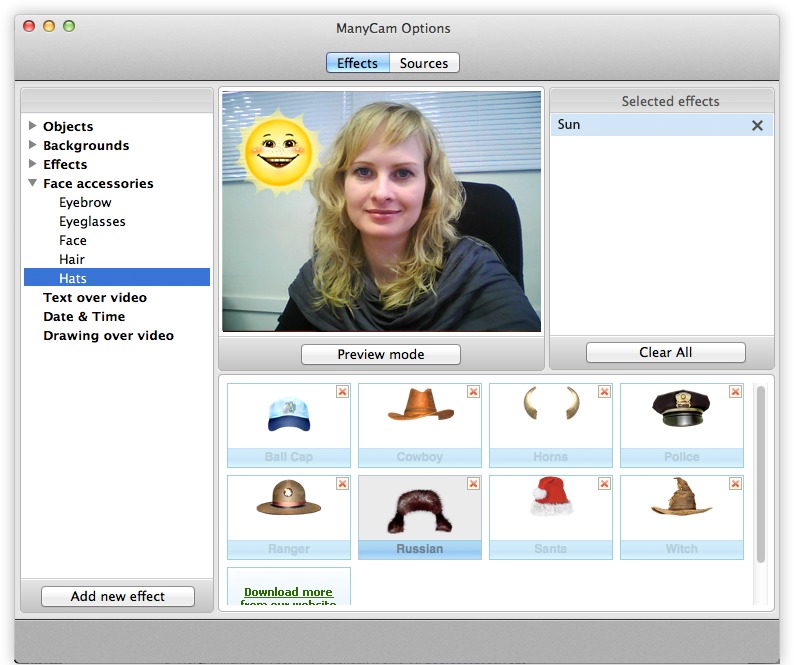794x665 pixels.
Task: Remove Sun from selected effects
Action: [757, 126]
